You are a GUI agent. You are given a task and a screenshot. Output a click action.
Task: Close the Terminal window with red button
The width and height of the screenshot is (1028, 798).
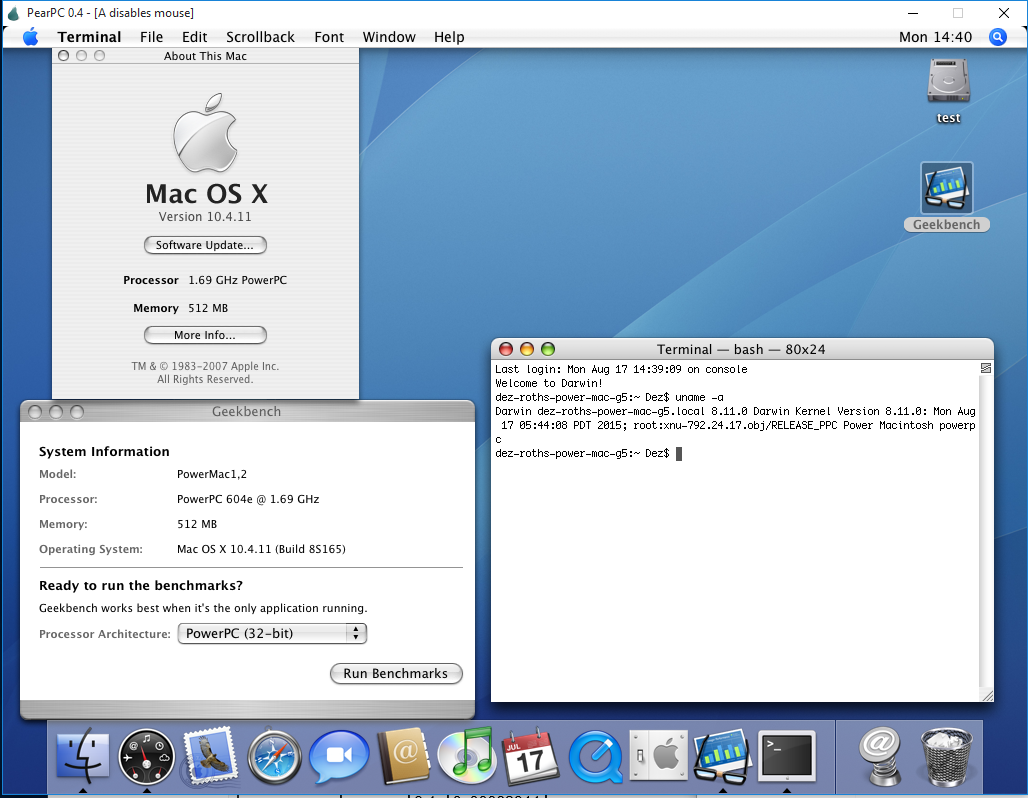[505, 349]
